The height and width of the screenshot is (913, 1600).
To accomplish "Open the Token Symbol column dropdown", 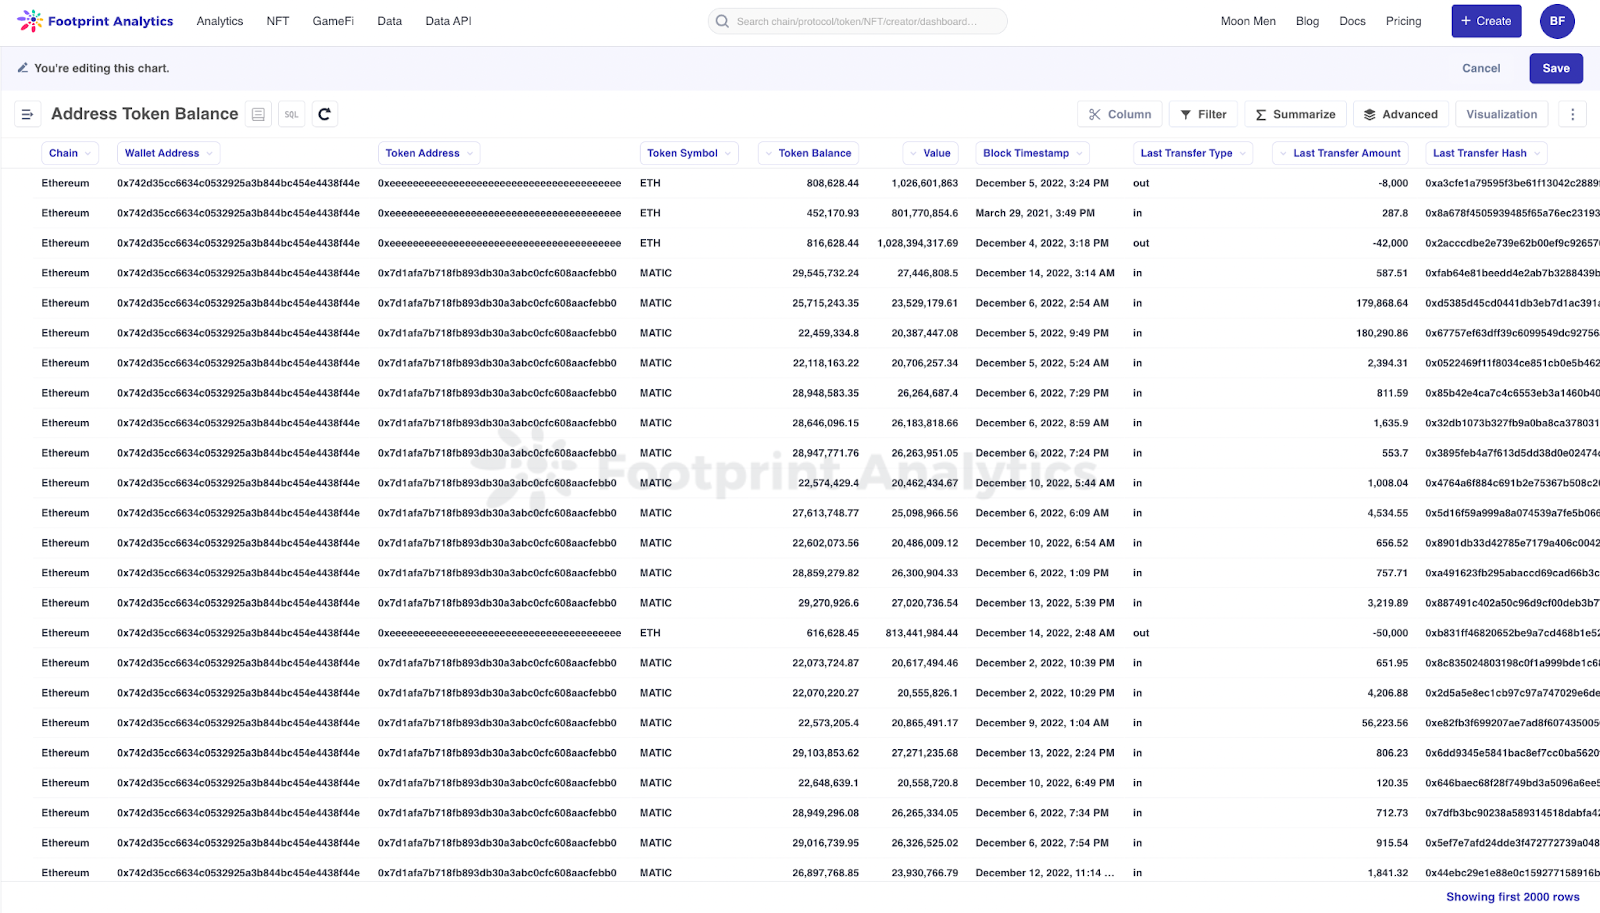I will 730,153.
